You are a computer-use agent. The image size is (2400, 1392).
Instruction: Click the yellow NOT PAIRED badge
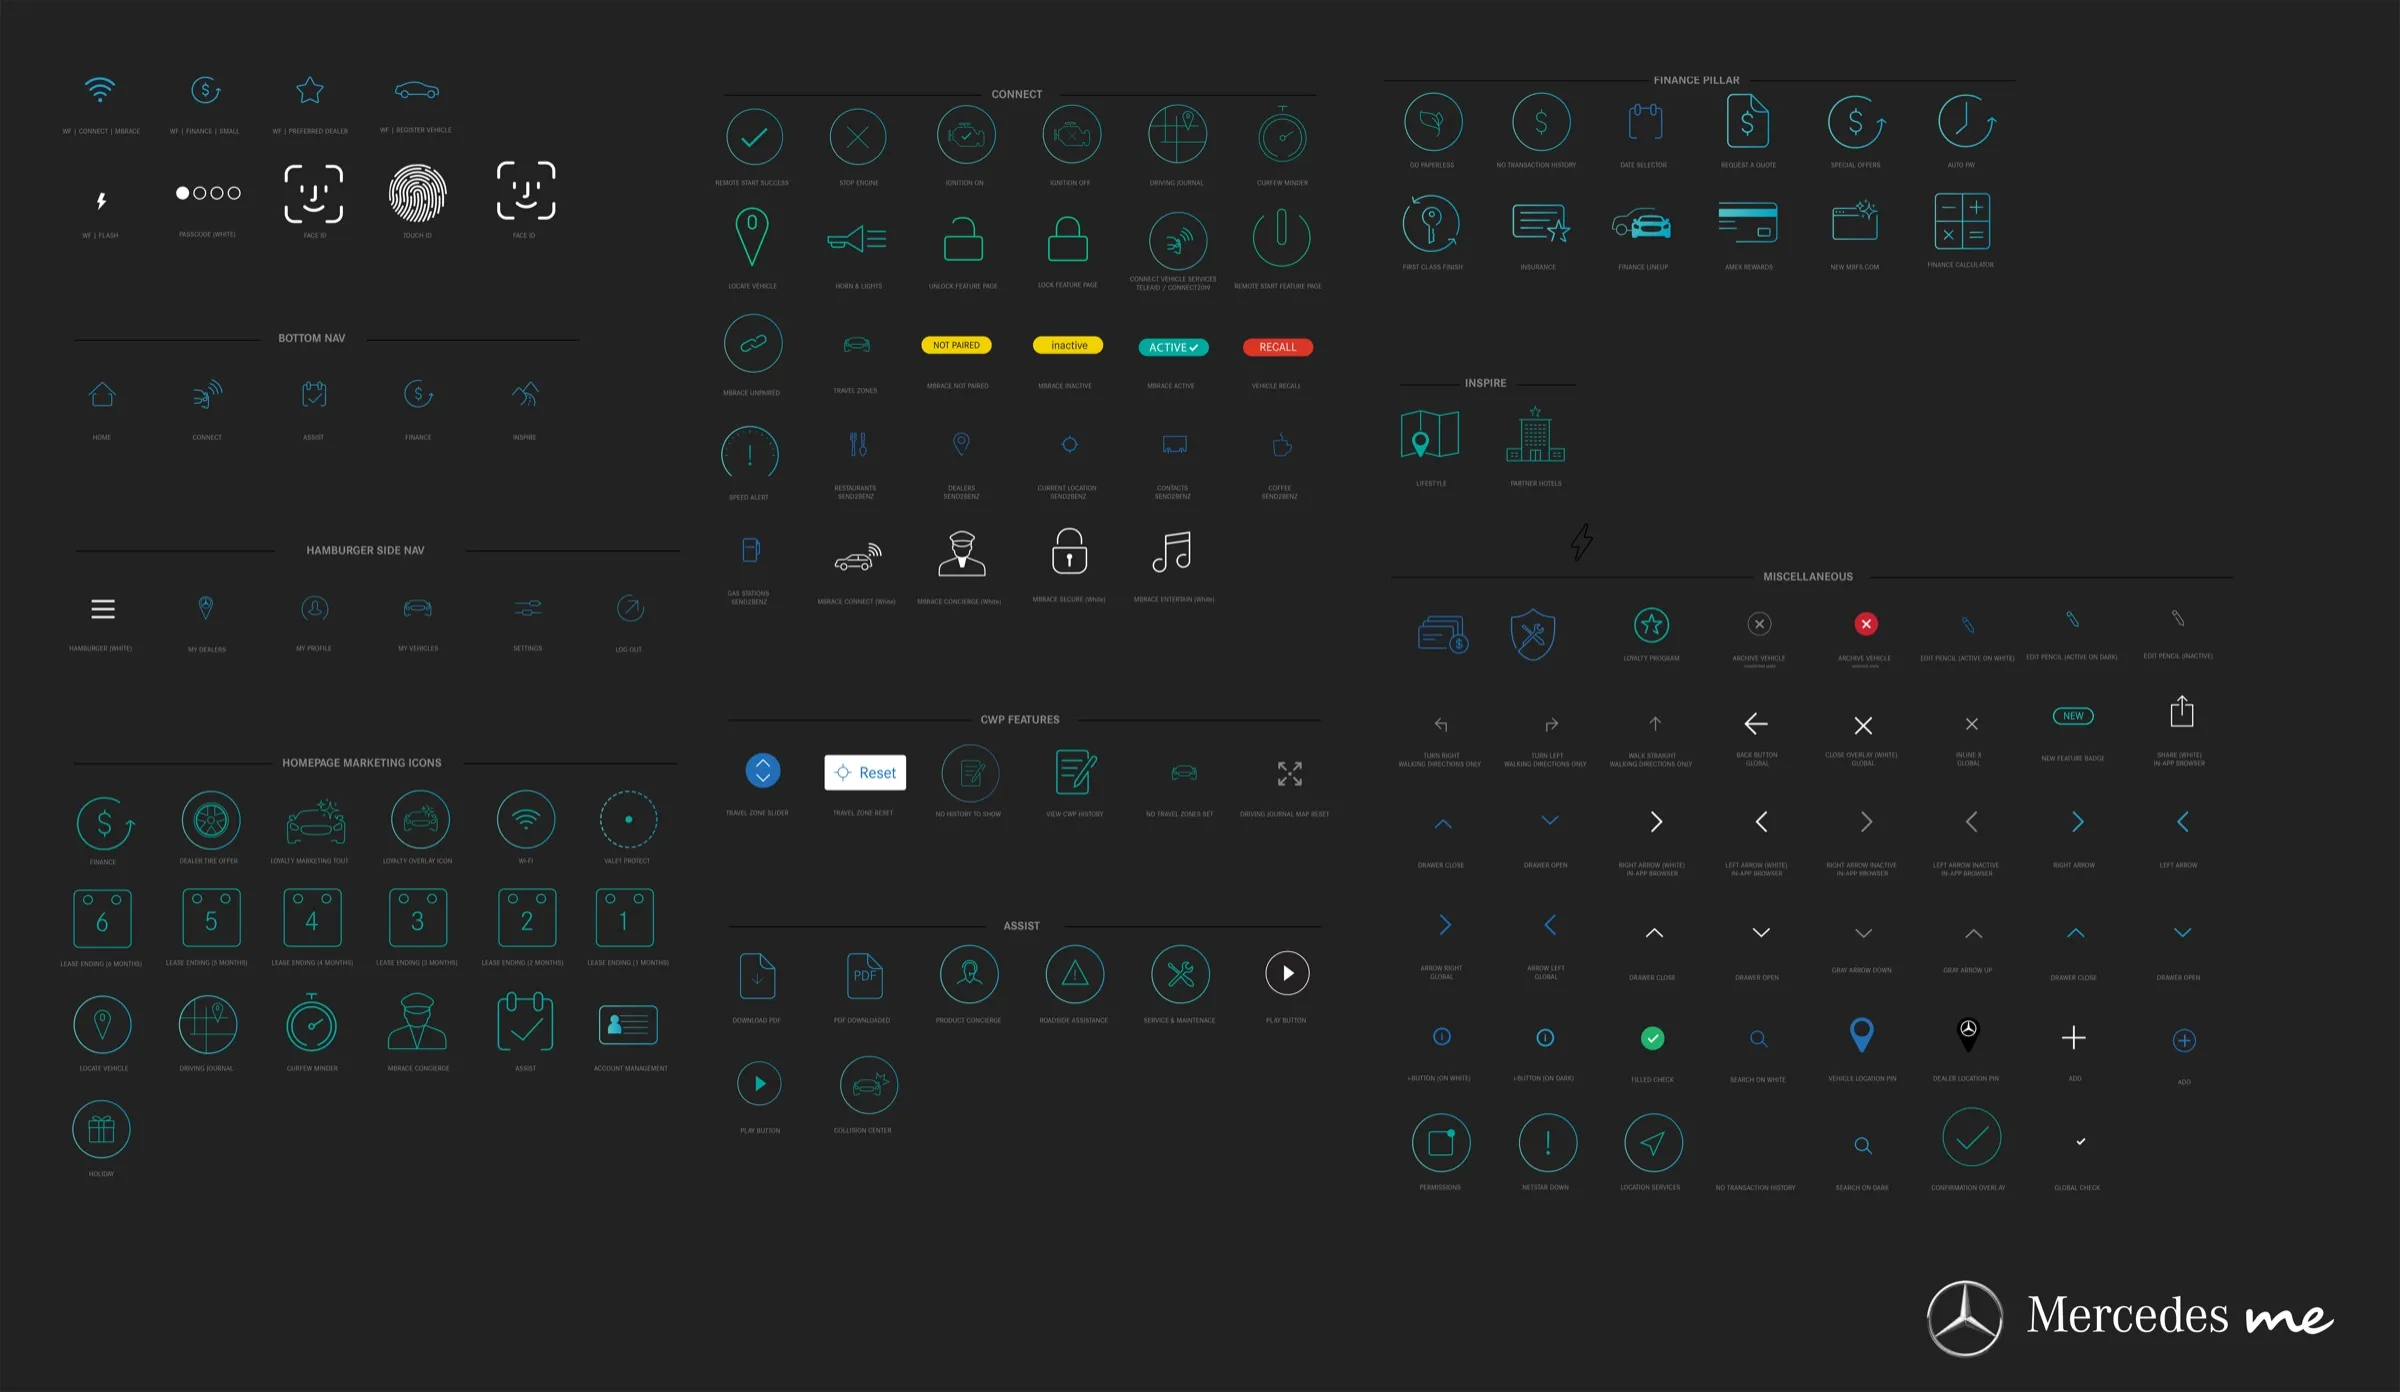point(957,345)
